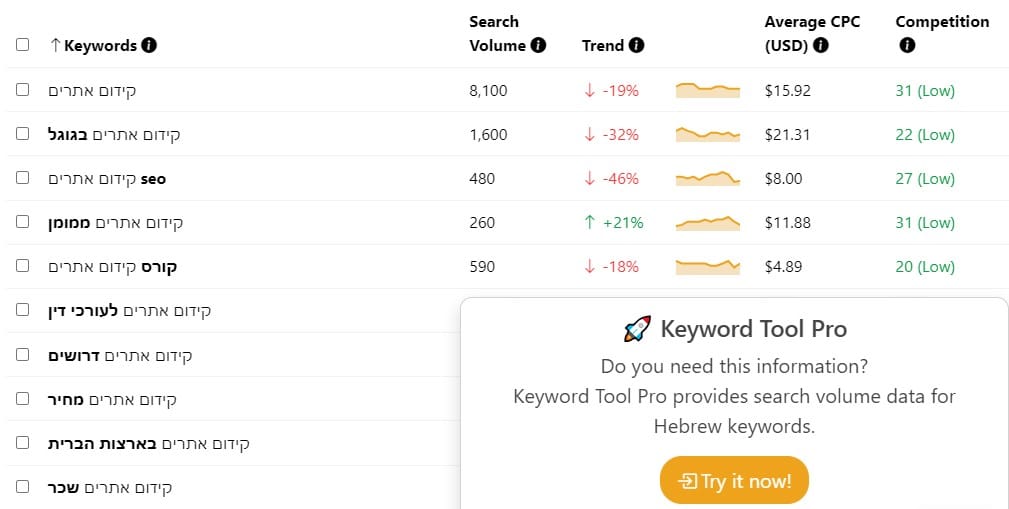Click the Trend column header label

point(603,45)
